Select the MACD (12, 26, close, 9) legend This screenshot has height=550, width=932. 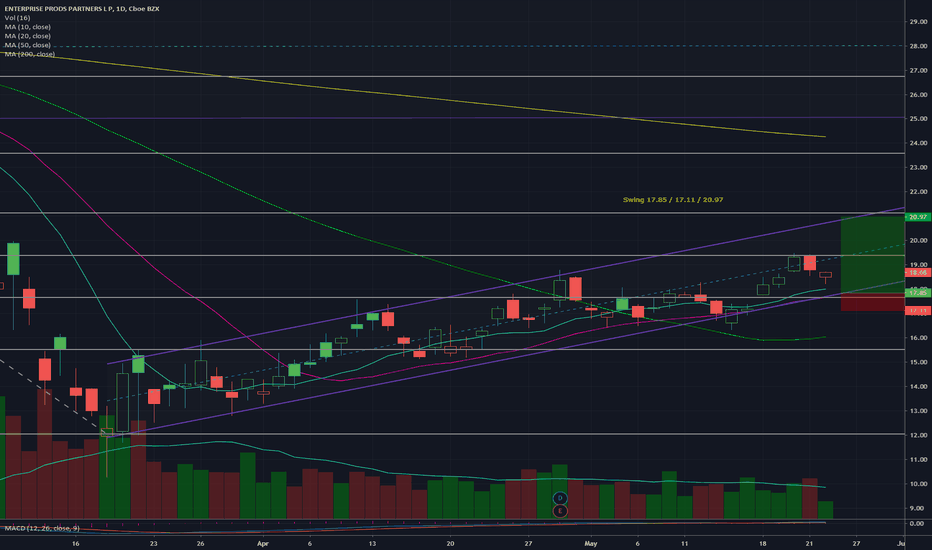pos(42,528)
